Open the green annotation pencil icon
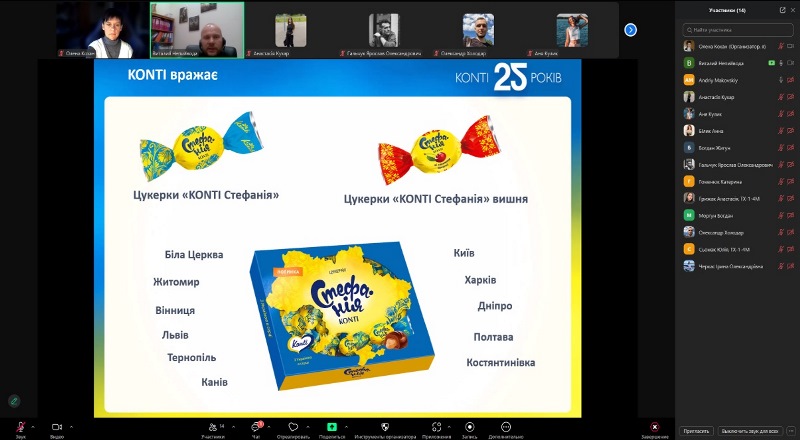Viewport: 800px width, 440px height. point(14,401)
